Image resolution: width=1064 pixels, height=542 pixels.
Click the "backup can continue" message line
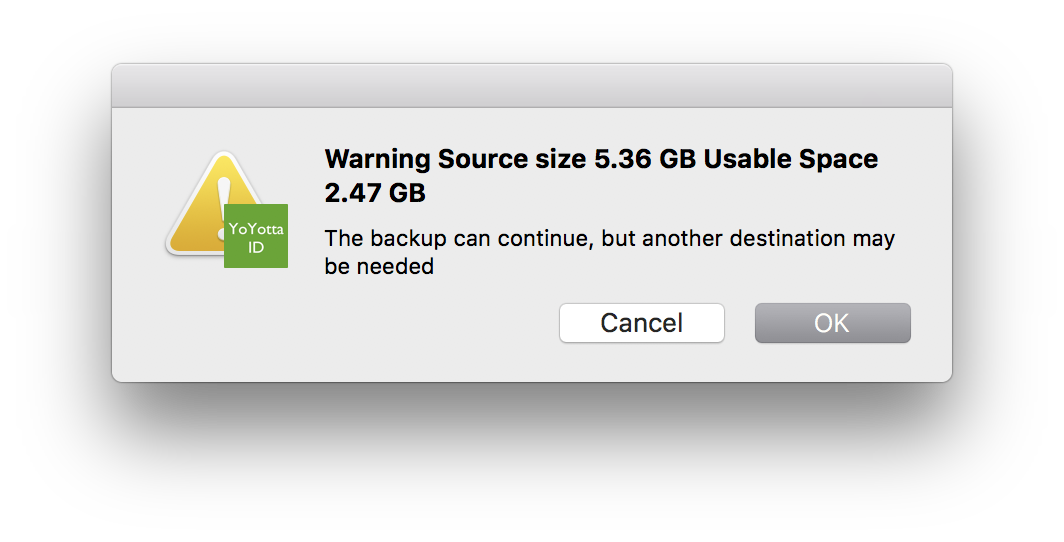point(609,239)
